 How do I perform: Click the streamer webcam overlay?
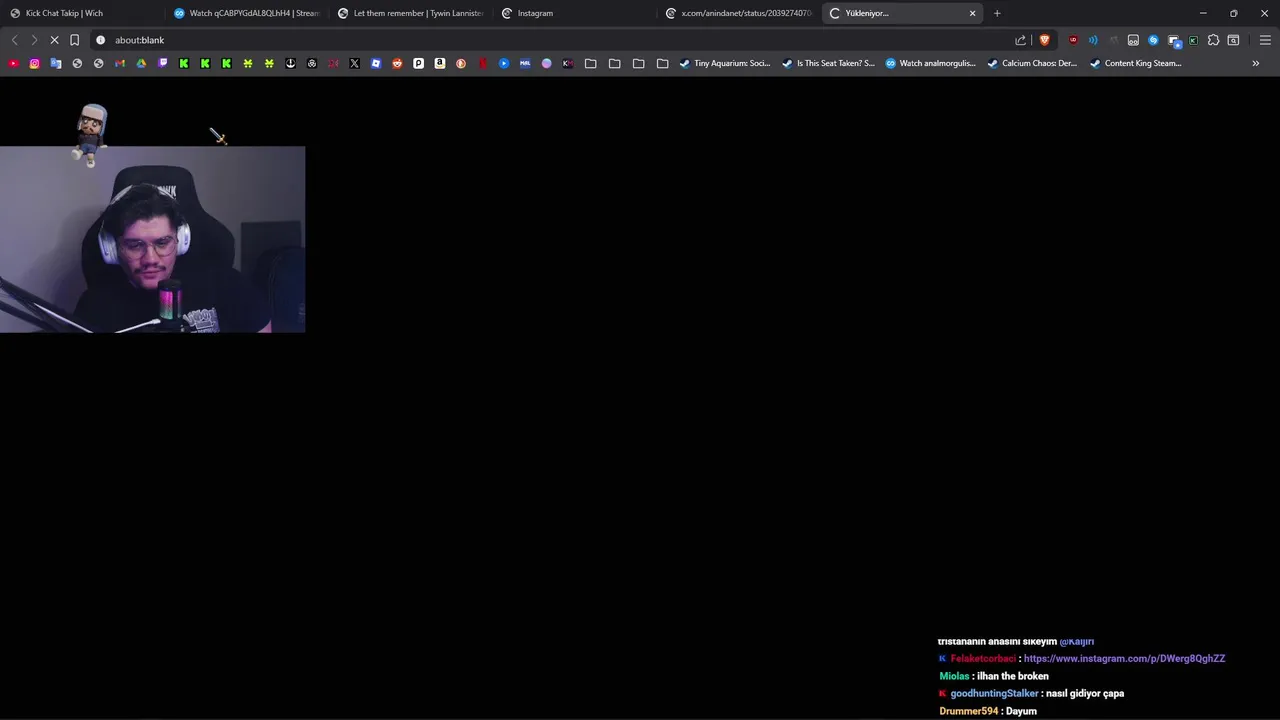[152, 240]
